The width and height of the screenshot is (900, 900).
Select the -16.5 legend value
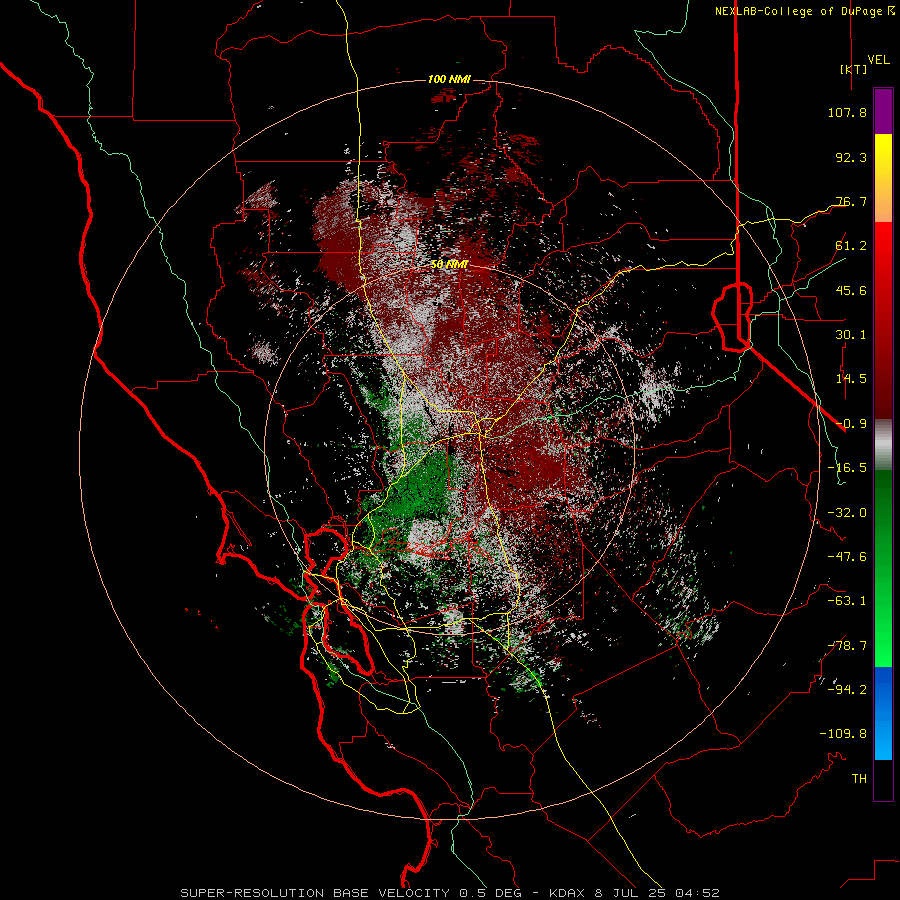pyautogui.click(x=847, y=468)
